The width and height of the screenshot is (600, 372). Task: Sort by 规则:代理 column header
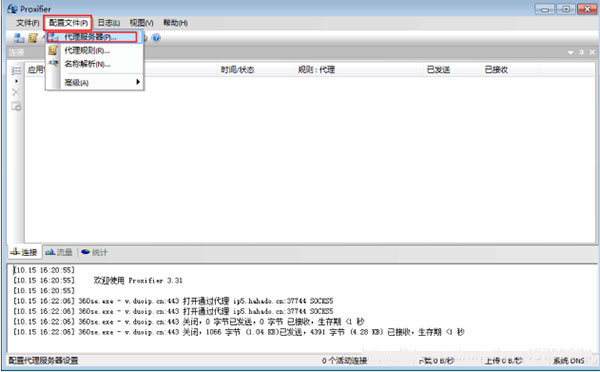tap(316, 70)
